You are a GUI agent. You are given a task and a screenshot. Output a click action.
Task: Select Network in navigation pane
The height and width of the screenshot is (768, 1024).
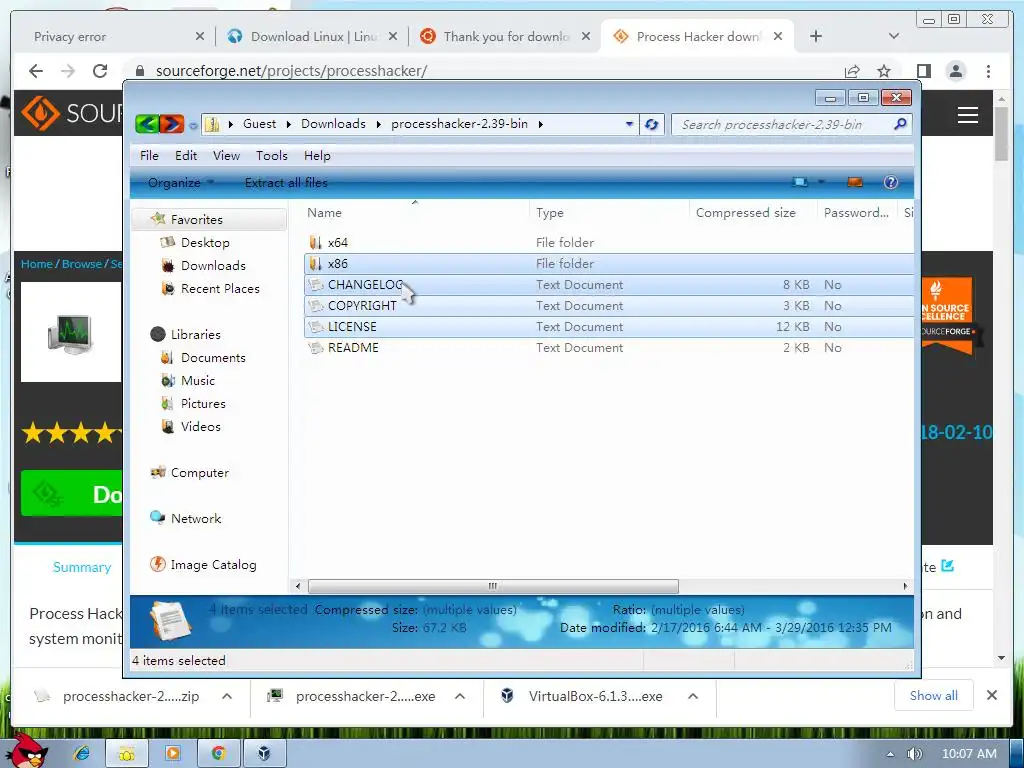(195, 519)
